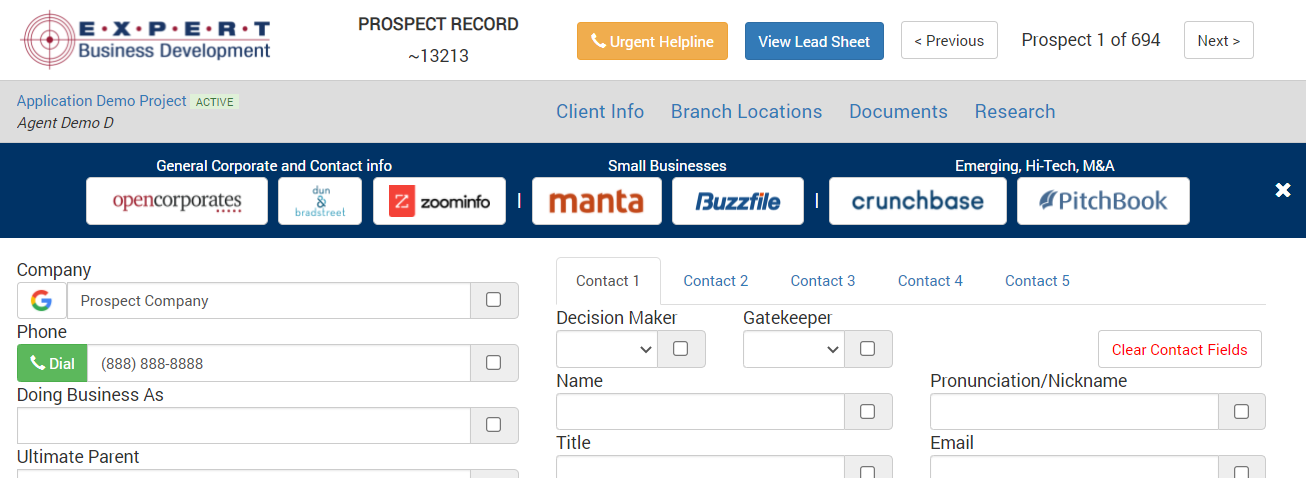Open the Documents section
1306x478 pixels.
(x=898, y=111)
